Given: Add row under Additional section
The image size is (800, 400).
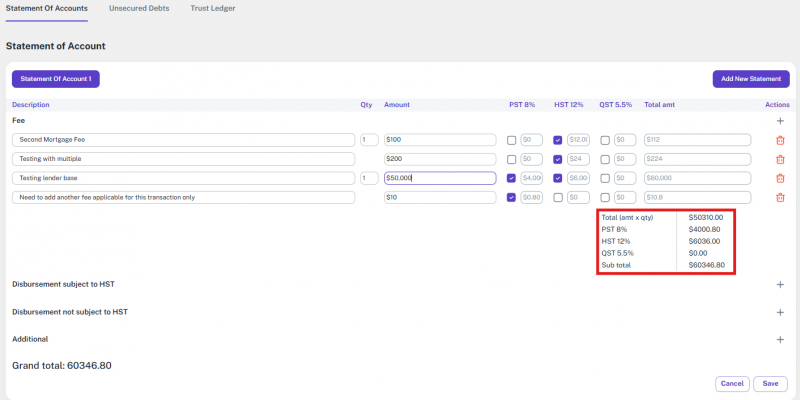Looking at the screenshot, I should click(x=780, y=340).
